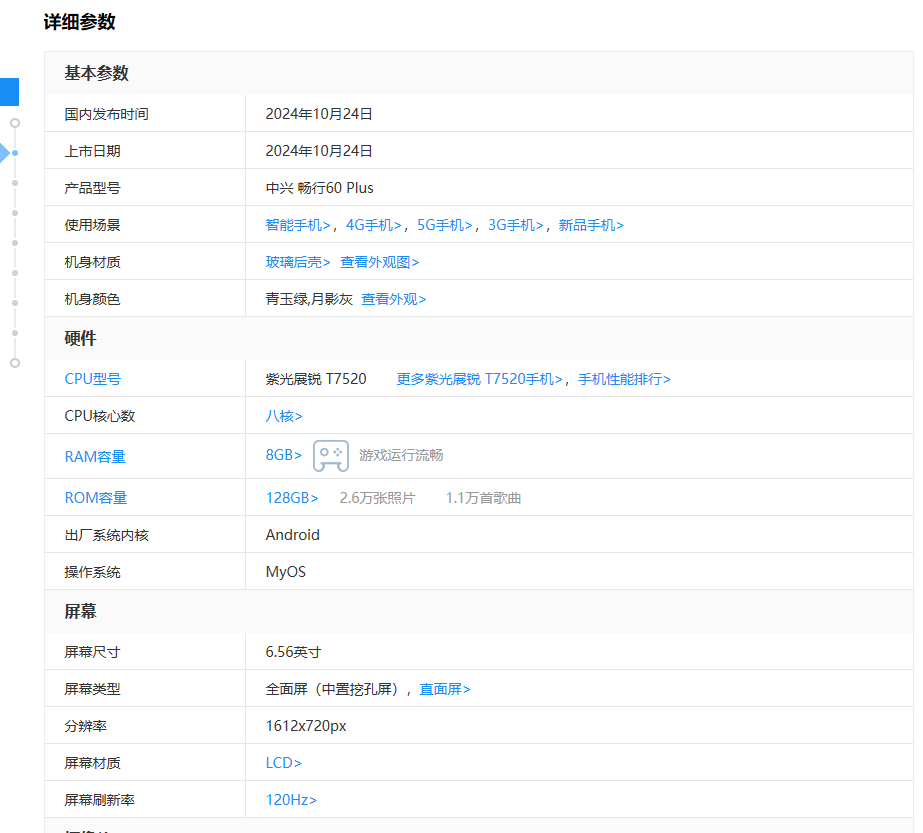This screenshot has height=833, width=923.
Task: Open 更多紫光展锐 T7520手机 link
Action: coord(479,379)
